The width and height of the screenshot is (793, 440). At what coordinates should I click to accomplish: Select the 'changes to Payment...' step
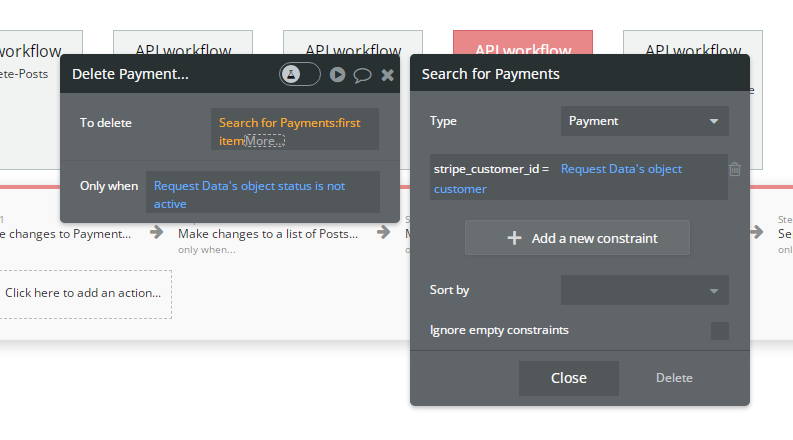(66, 234)
